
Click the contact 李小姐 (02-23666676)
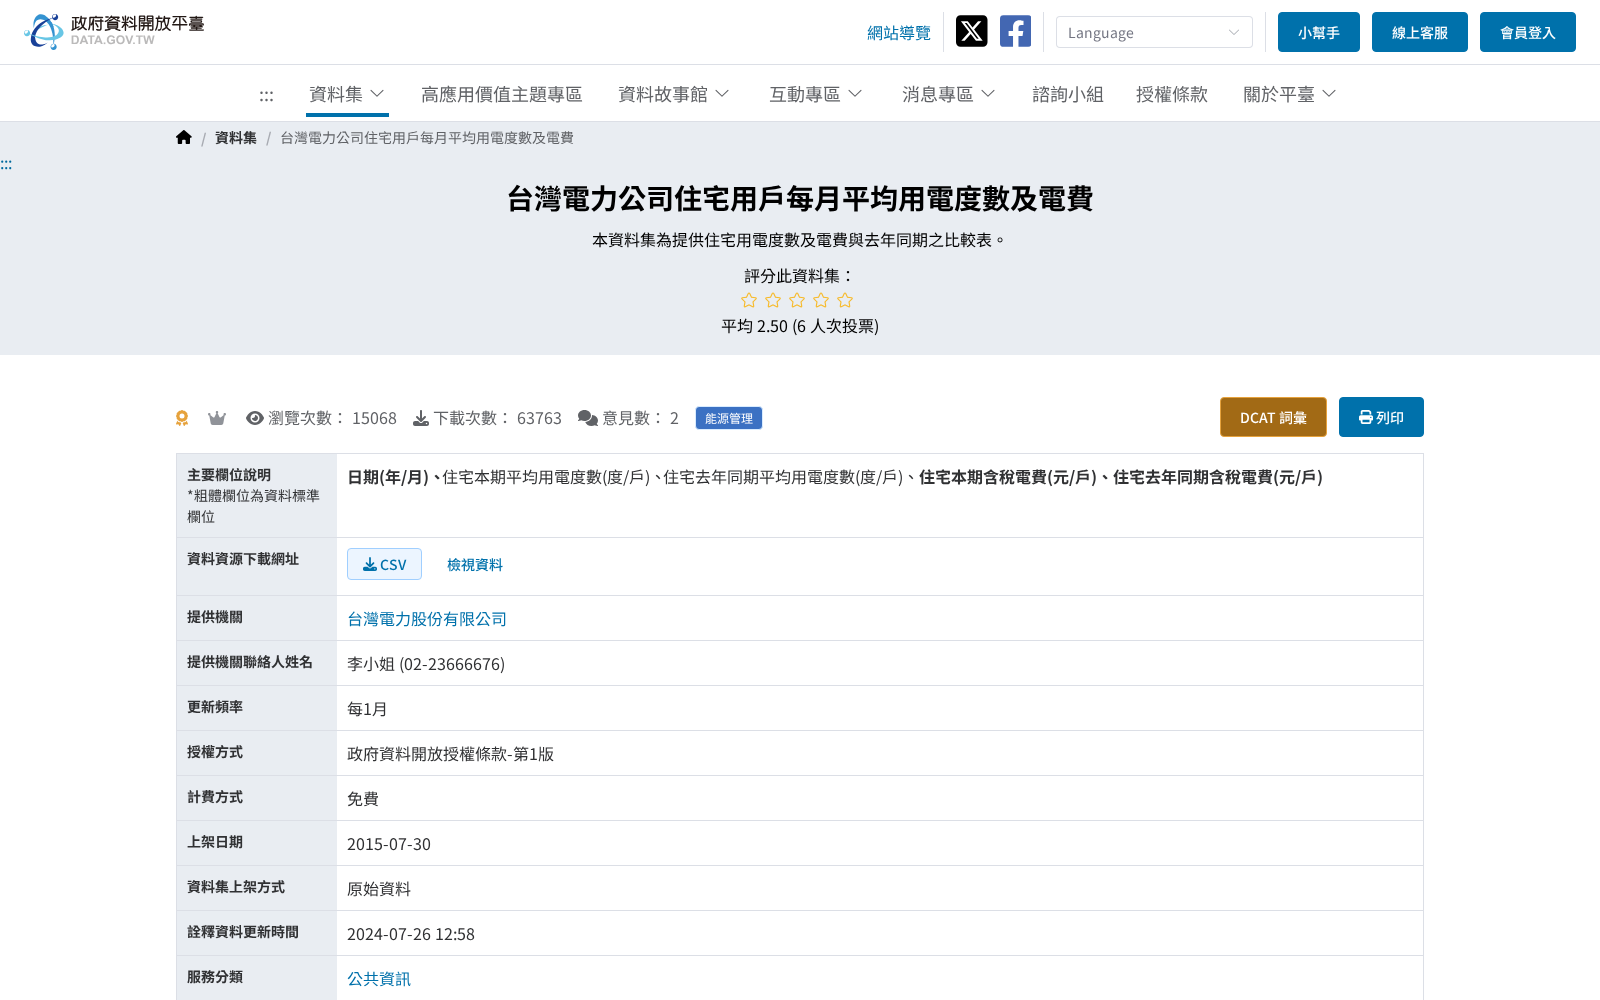[x=426, y=664]
